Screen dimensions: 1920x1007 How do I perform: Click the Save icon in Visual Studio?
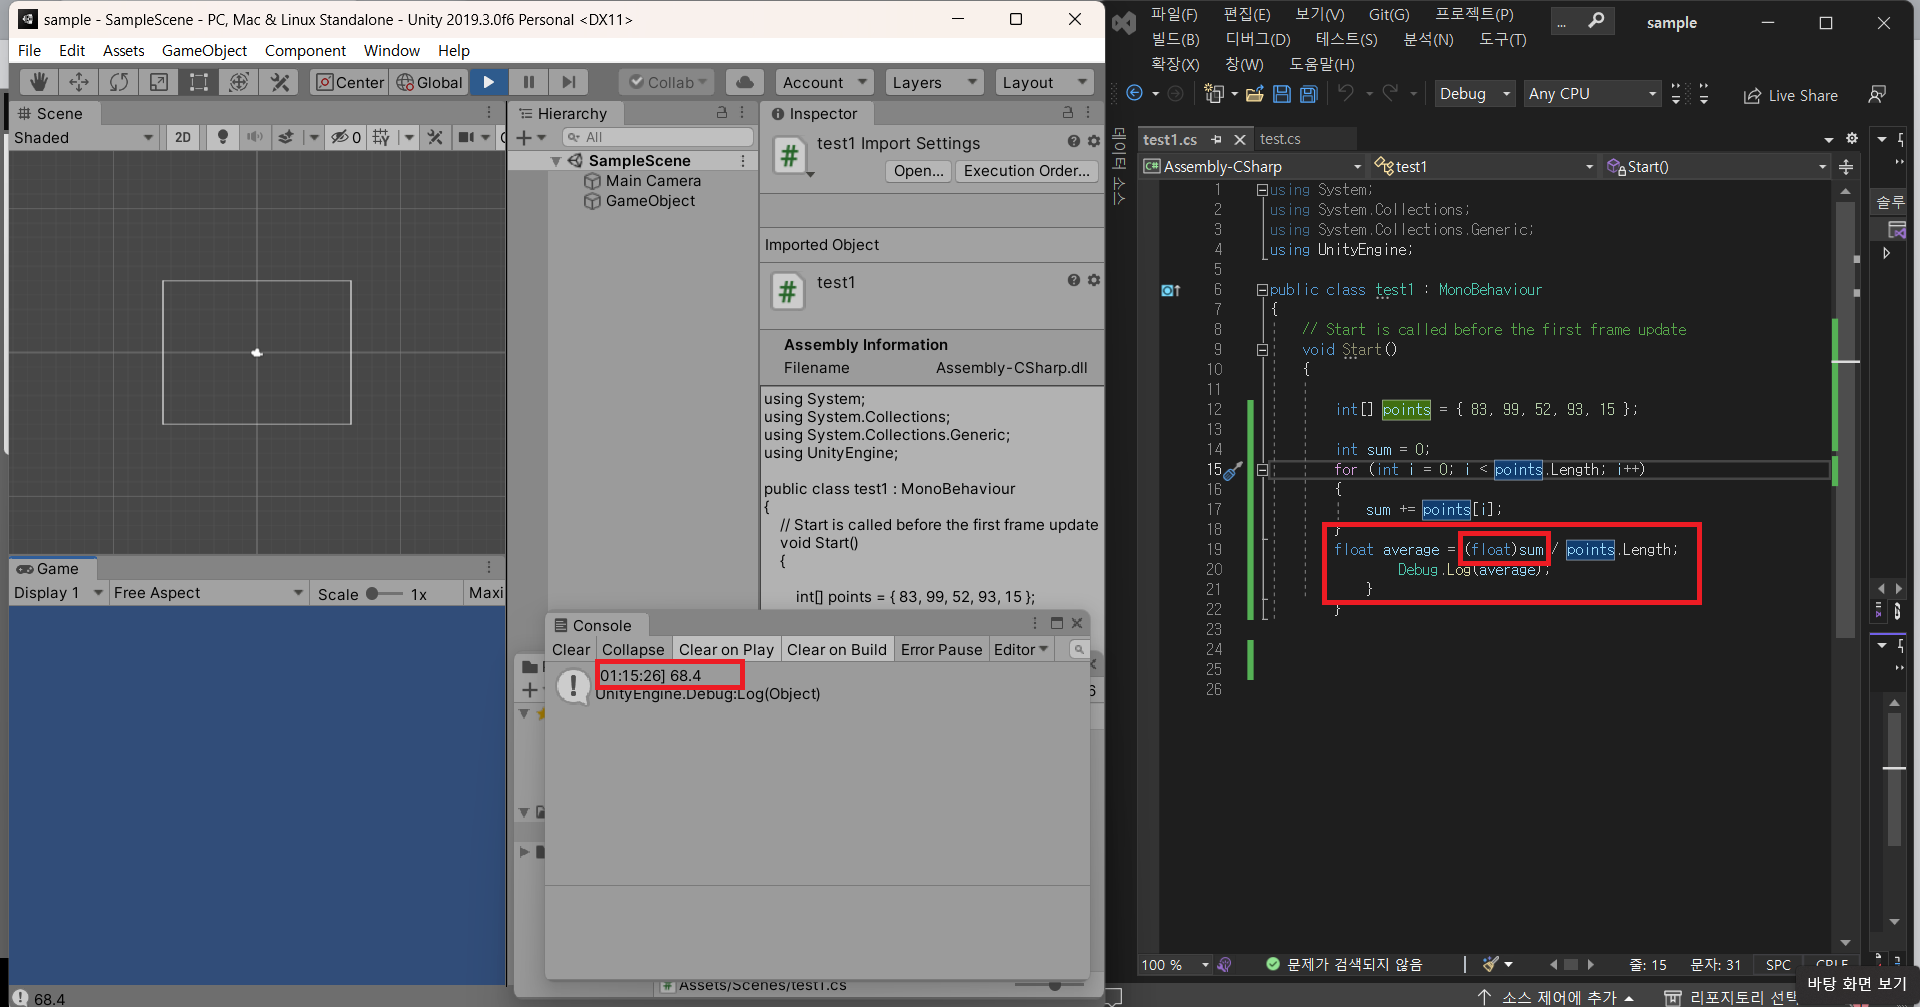[x=1282, y=94]
